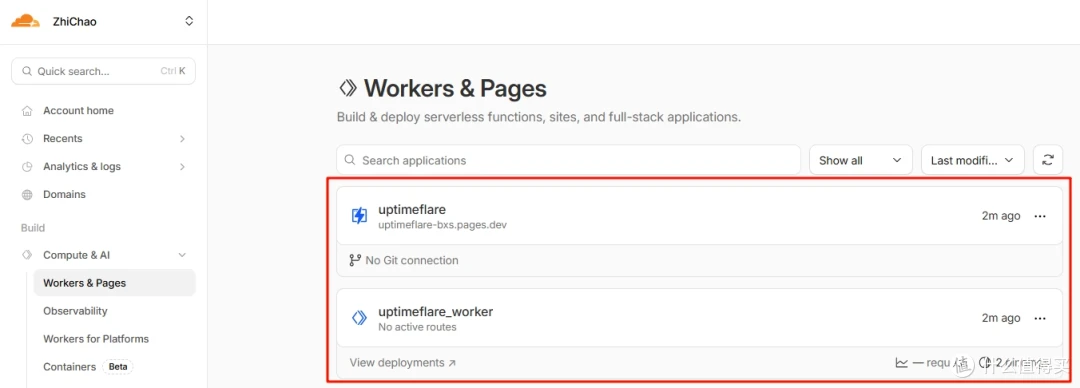1080x388 pixels.
Task: Click the Cloudflare logo icon
Action: 25,21
